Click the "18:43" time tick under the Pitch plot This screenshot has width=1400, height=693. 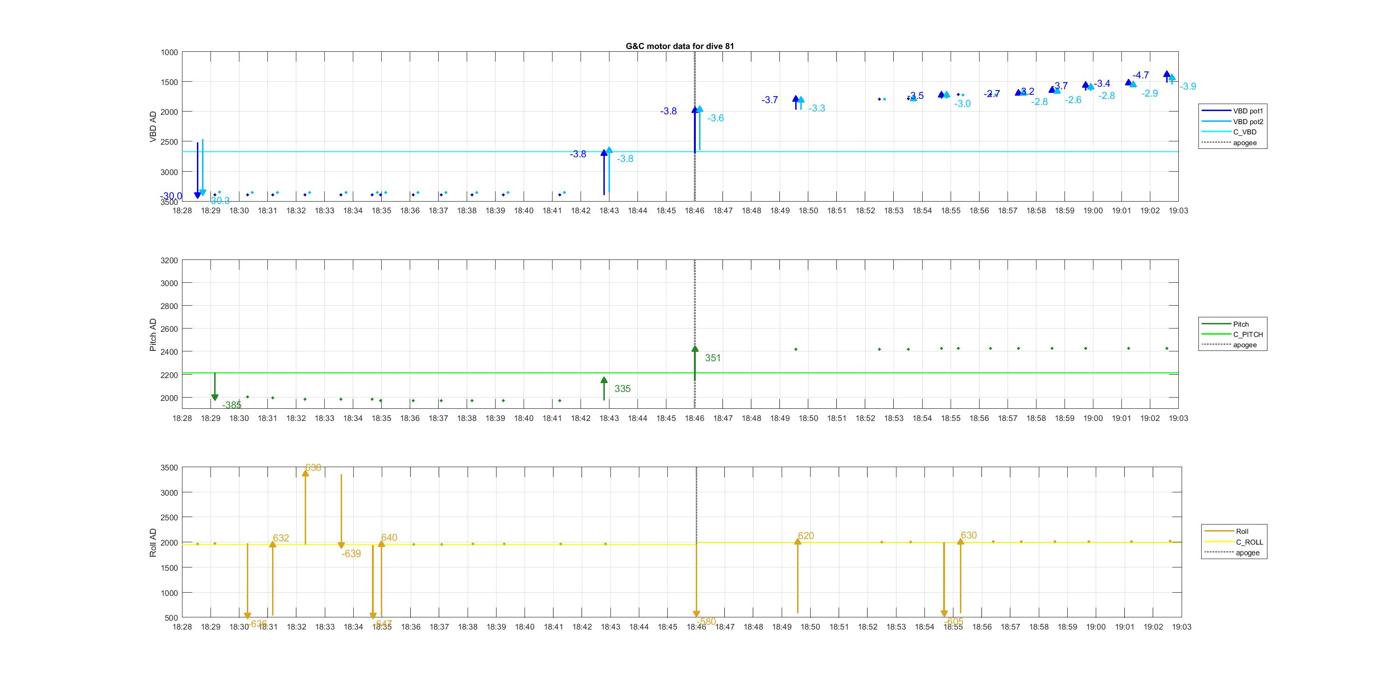click(x=609, y=418)
